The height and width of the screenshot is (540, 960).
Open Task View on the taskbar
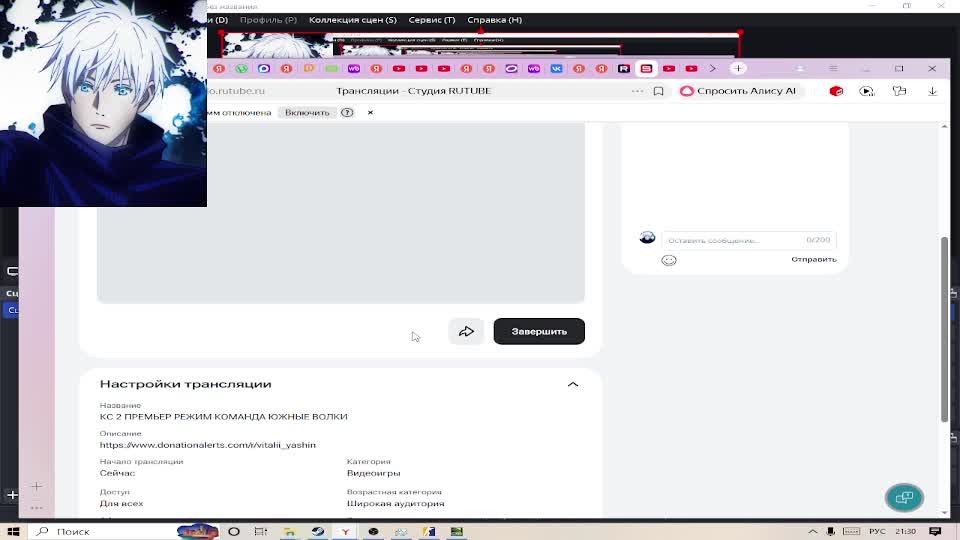(261, 531)
